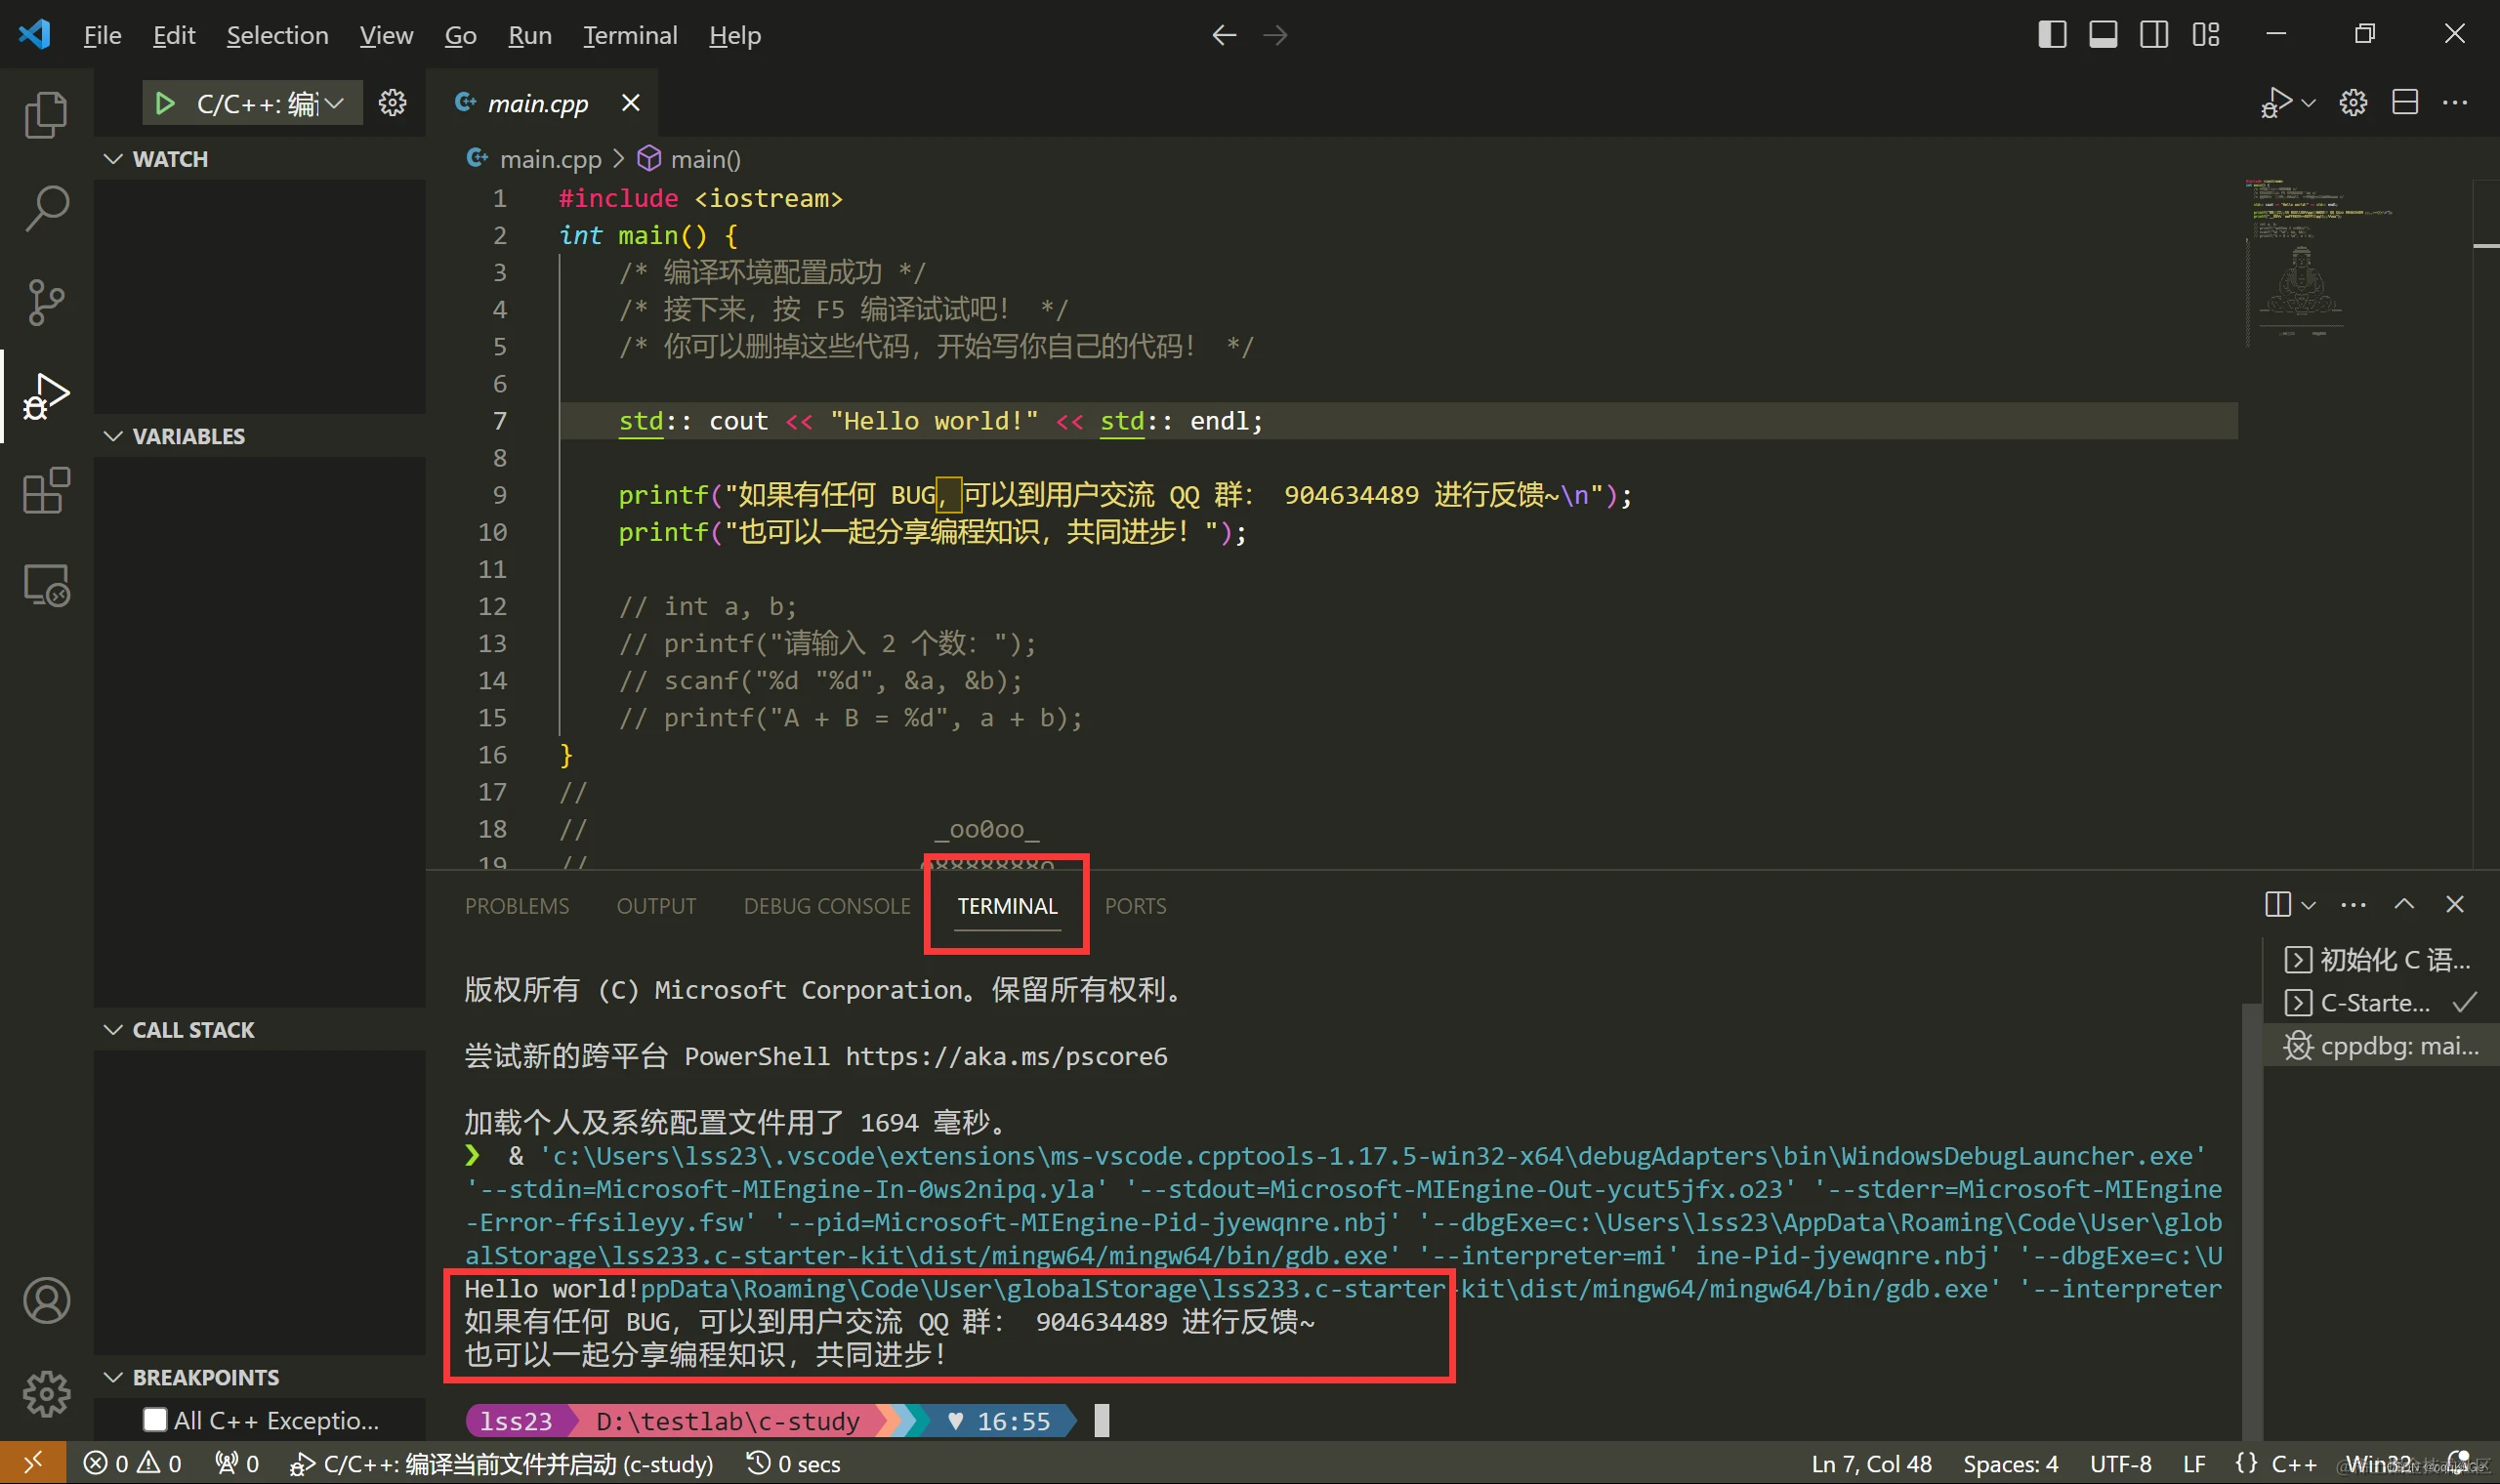The height and width of the screenshot is (1484, 2500).
Task: Open notifications via the status bar bell
Action: [2460, 1462]
